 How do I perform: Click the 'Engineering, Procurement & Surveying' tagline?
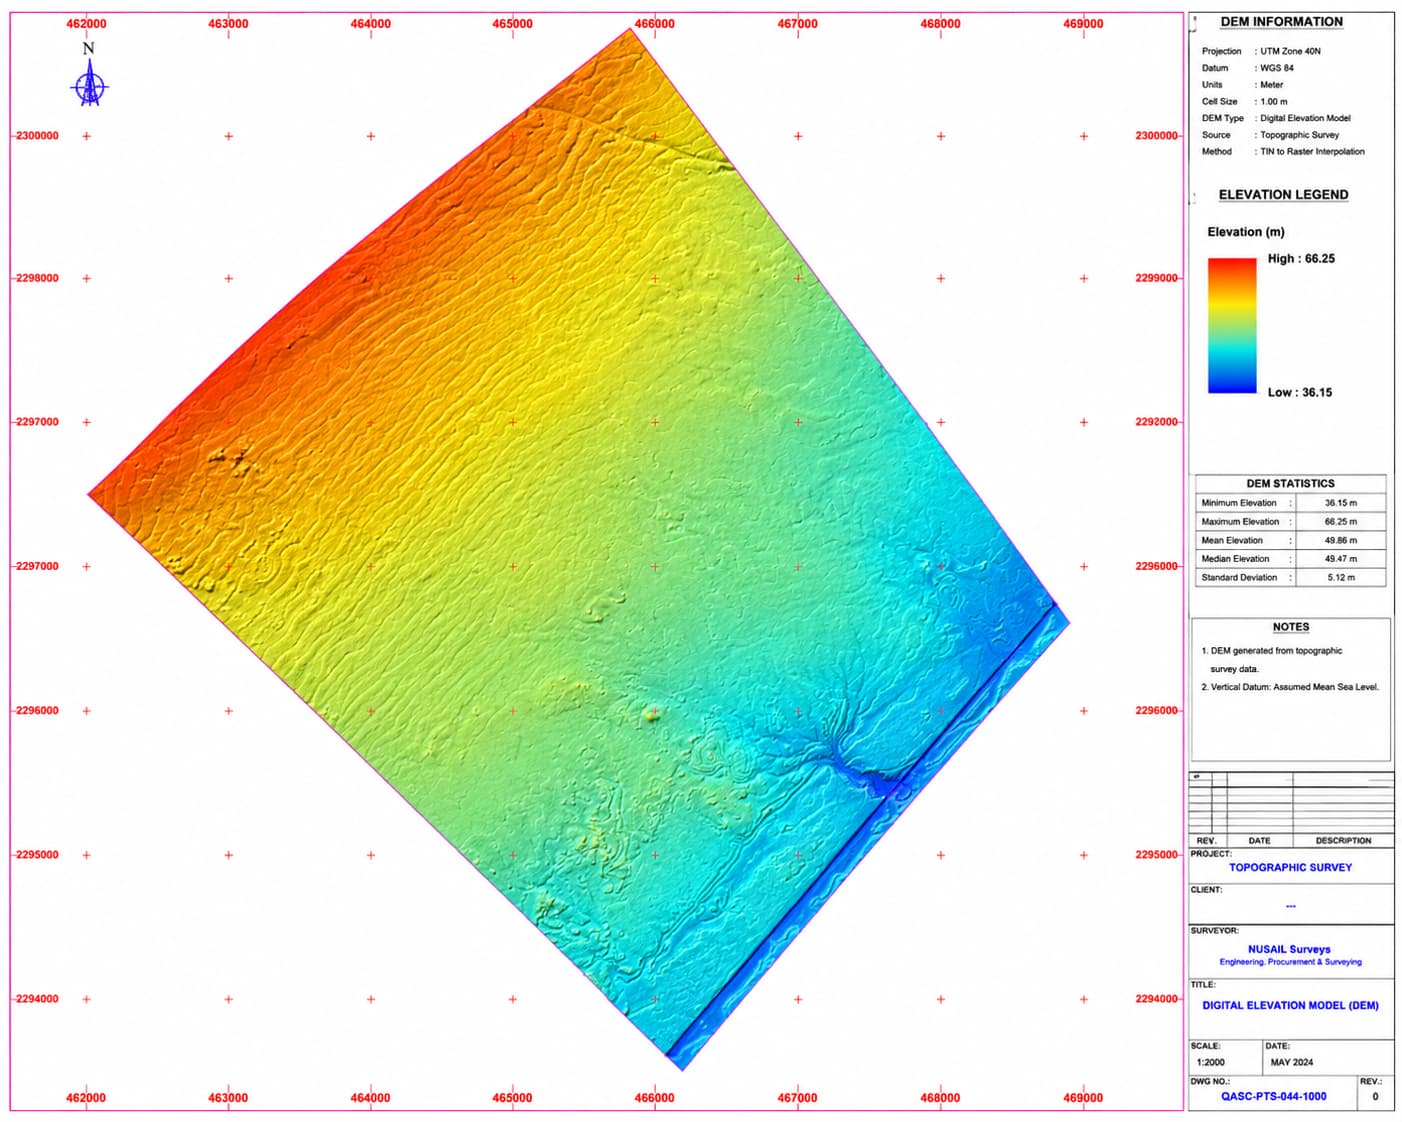pyautogui.click(x=1290, y=962)
